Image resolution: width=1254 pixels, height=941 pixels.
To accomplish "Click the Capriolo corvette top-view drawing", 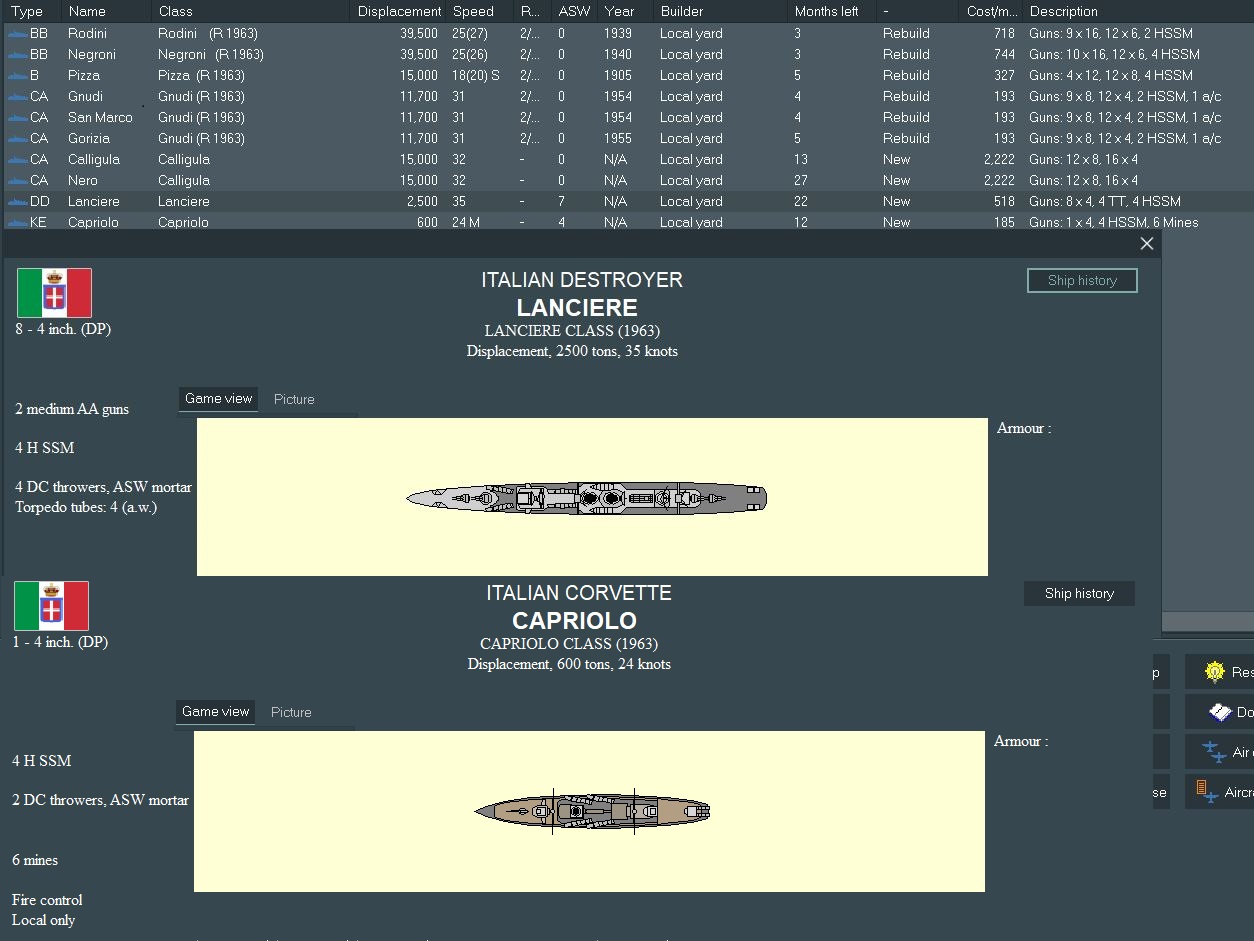I will 592,811.
